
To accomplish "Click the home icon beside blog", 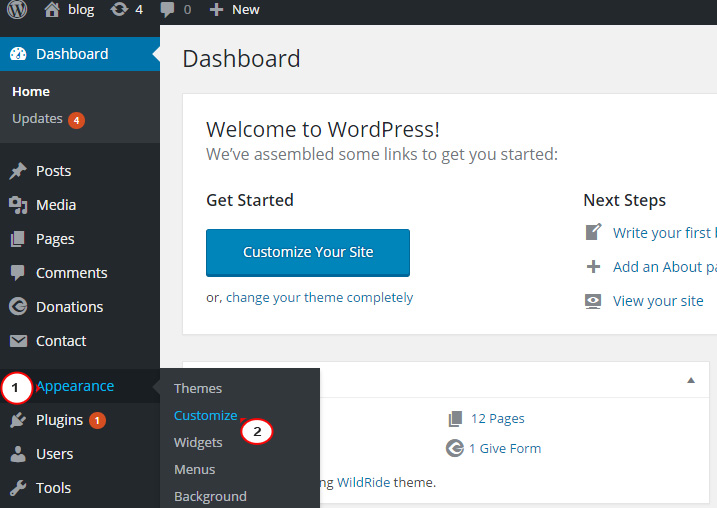I will coord(52,9).
